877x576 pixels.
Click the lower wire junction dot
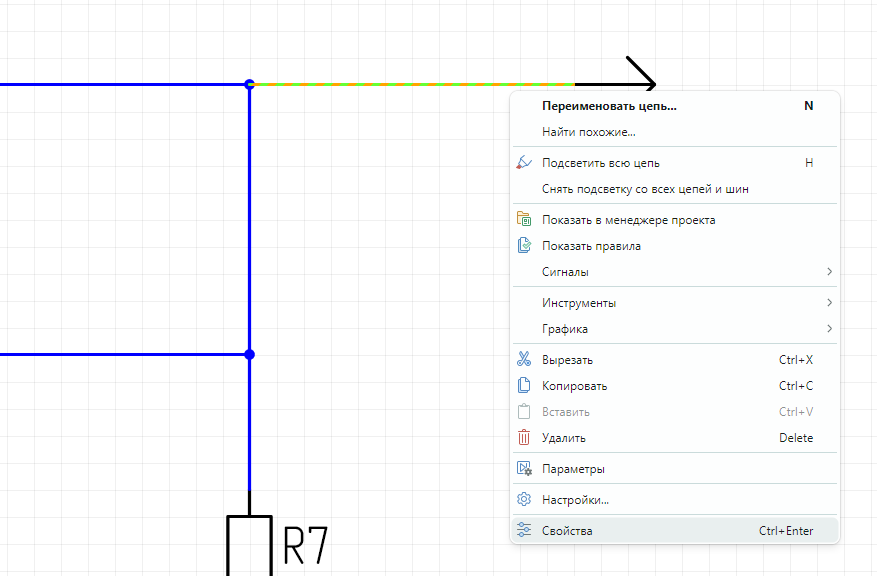point(249,355)
